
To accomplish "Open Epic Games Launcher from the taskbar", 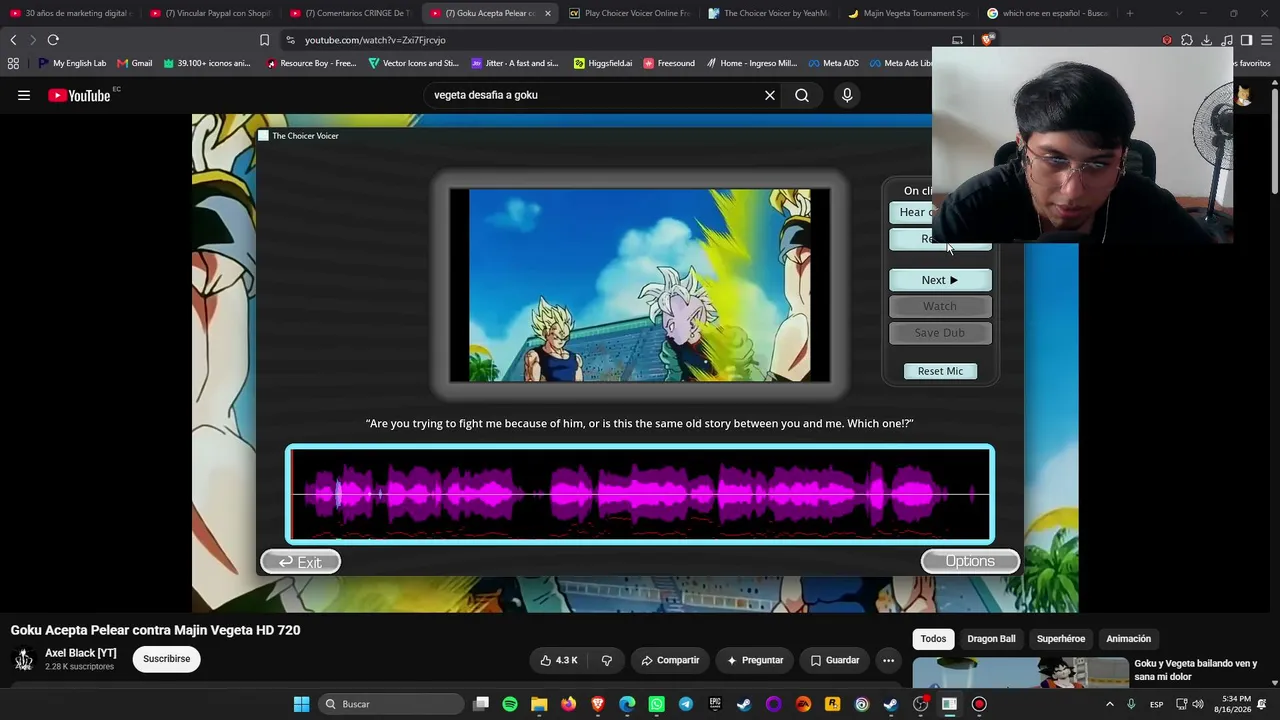I will [715, 704].
